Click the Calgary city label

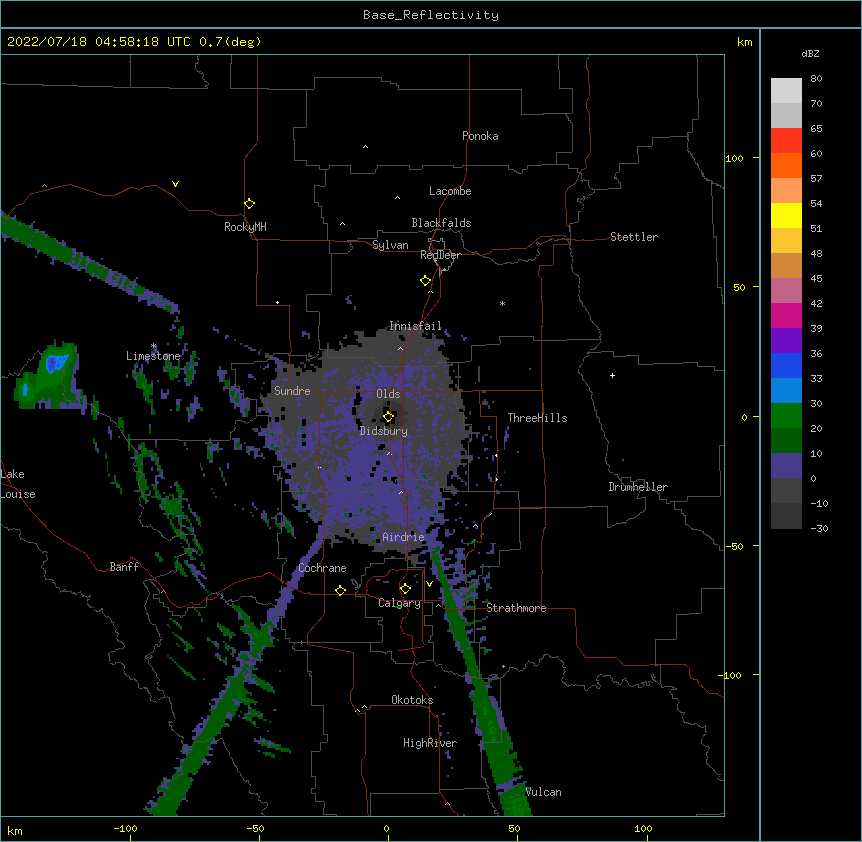(x=399, y=603)
